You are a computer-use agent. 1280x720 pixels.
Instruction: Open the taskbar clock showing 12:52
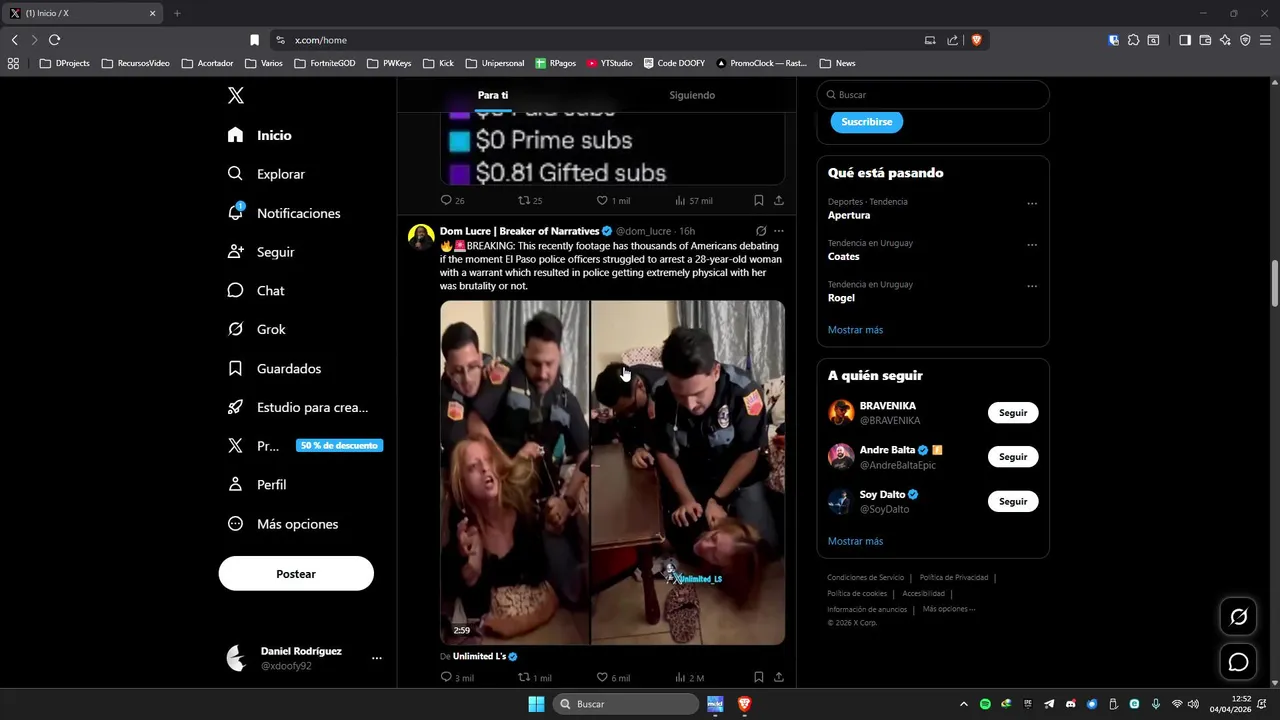(1231, 704)
